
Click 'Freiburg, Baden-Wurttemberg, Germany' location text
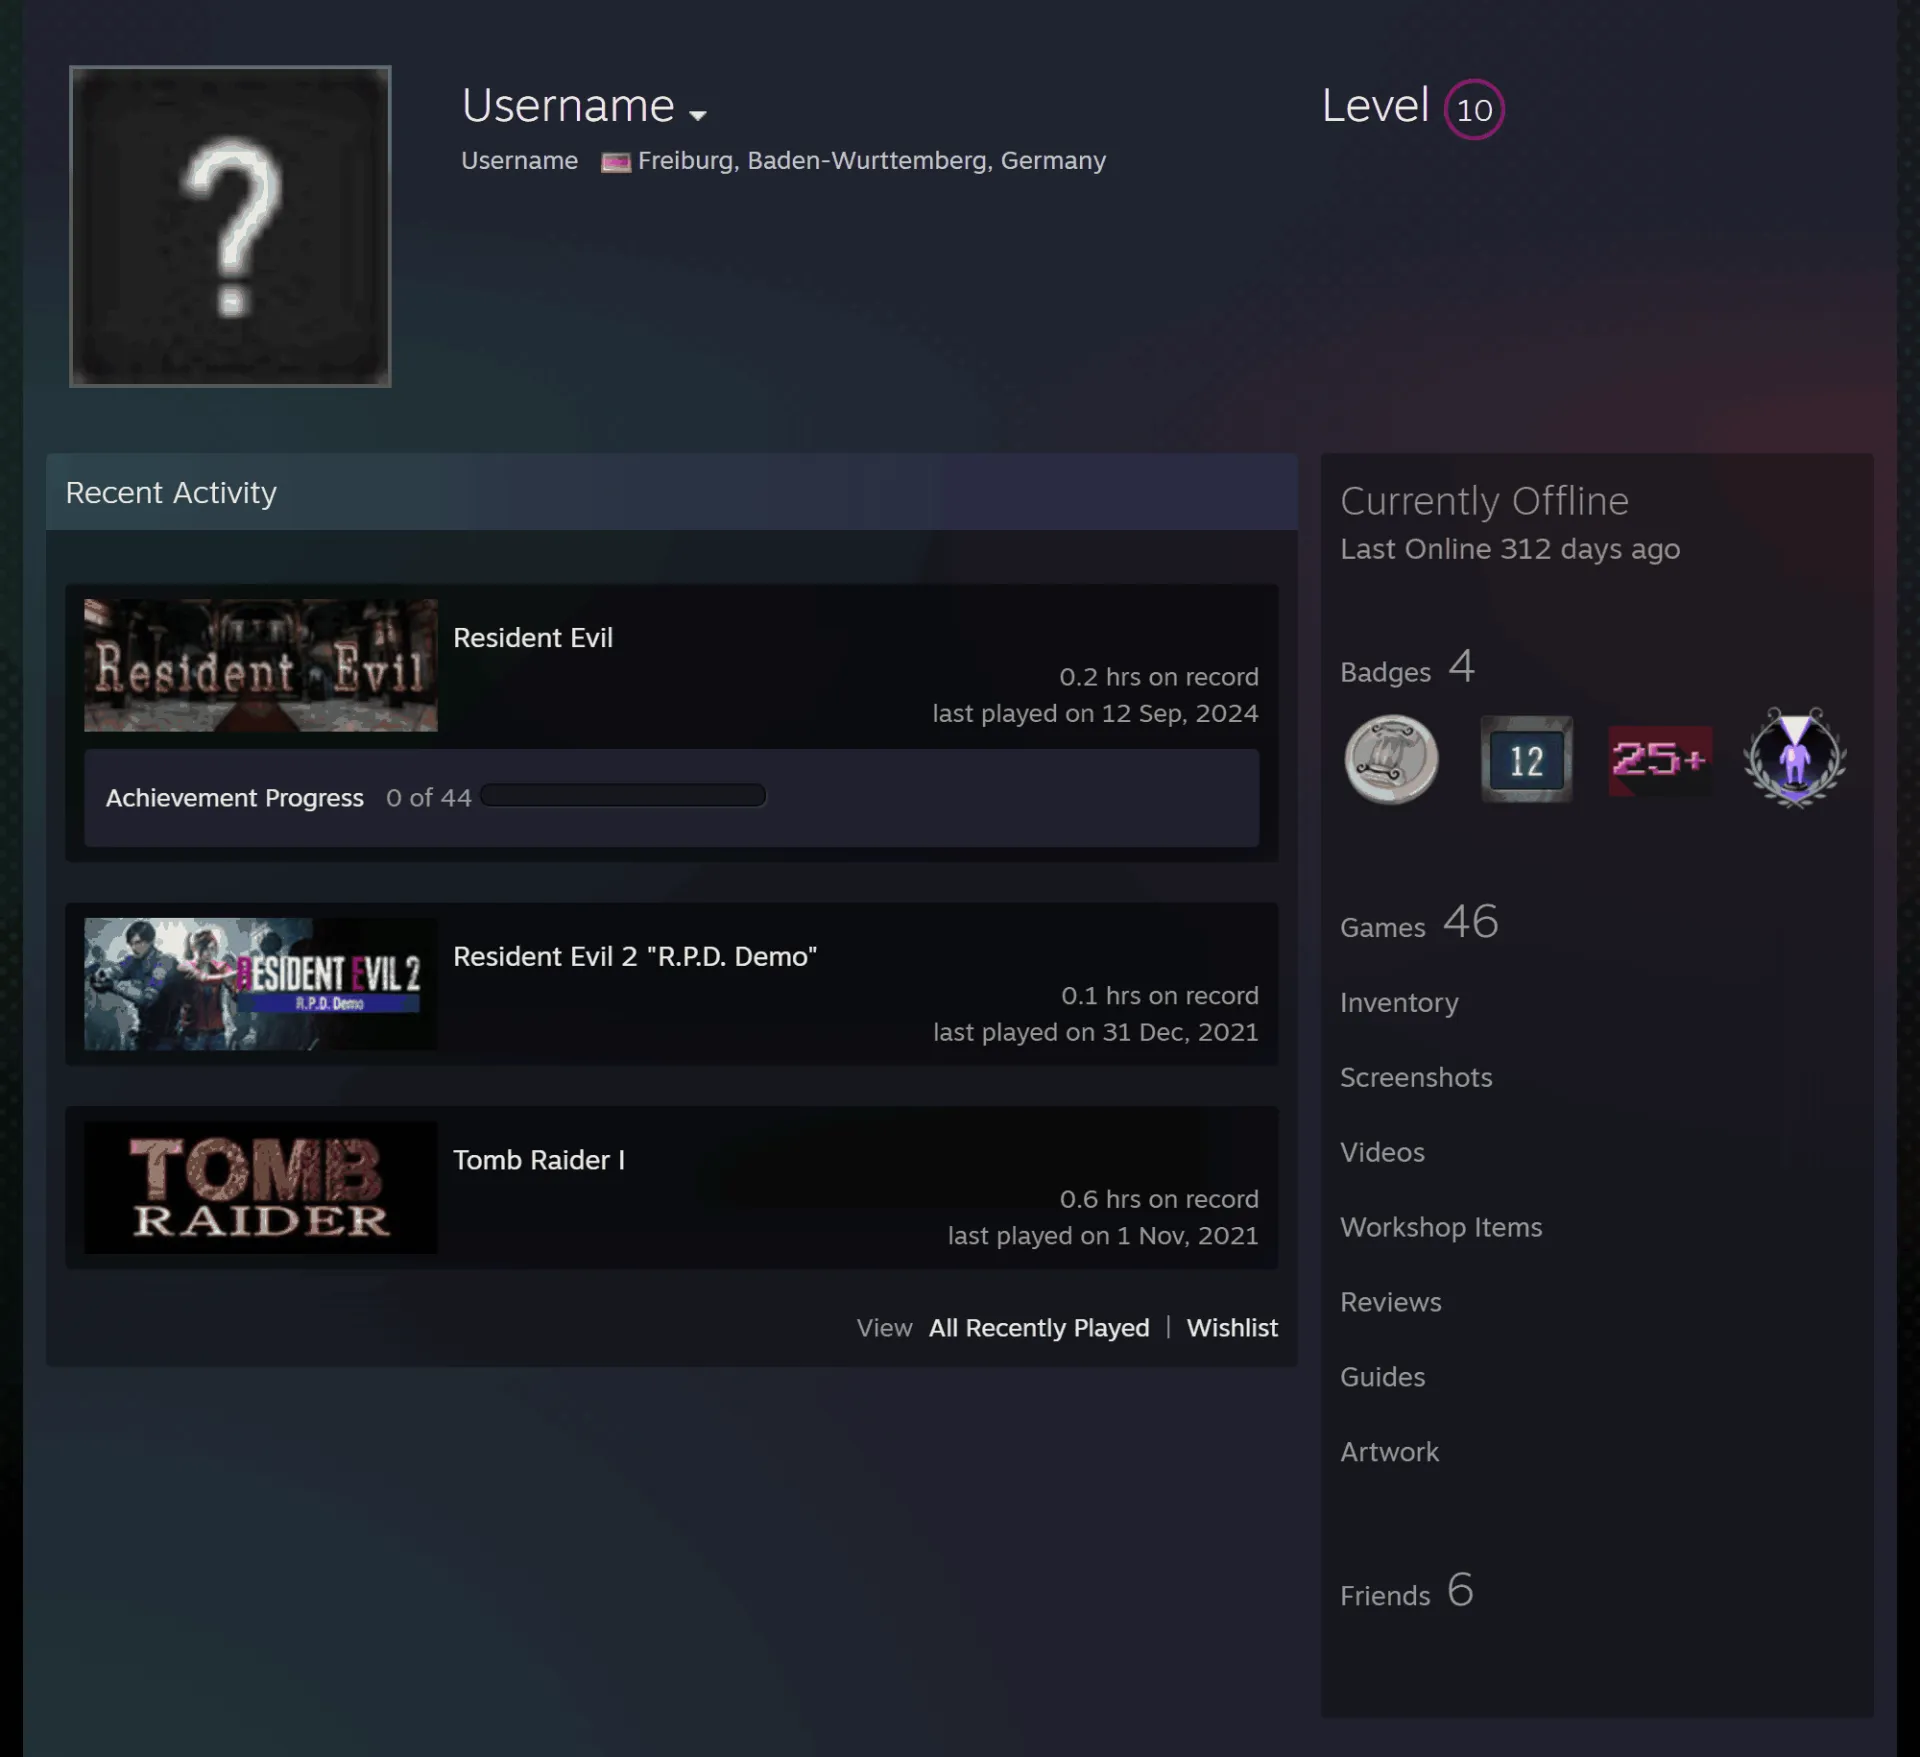click(872, 161)
